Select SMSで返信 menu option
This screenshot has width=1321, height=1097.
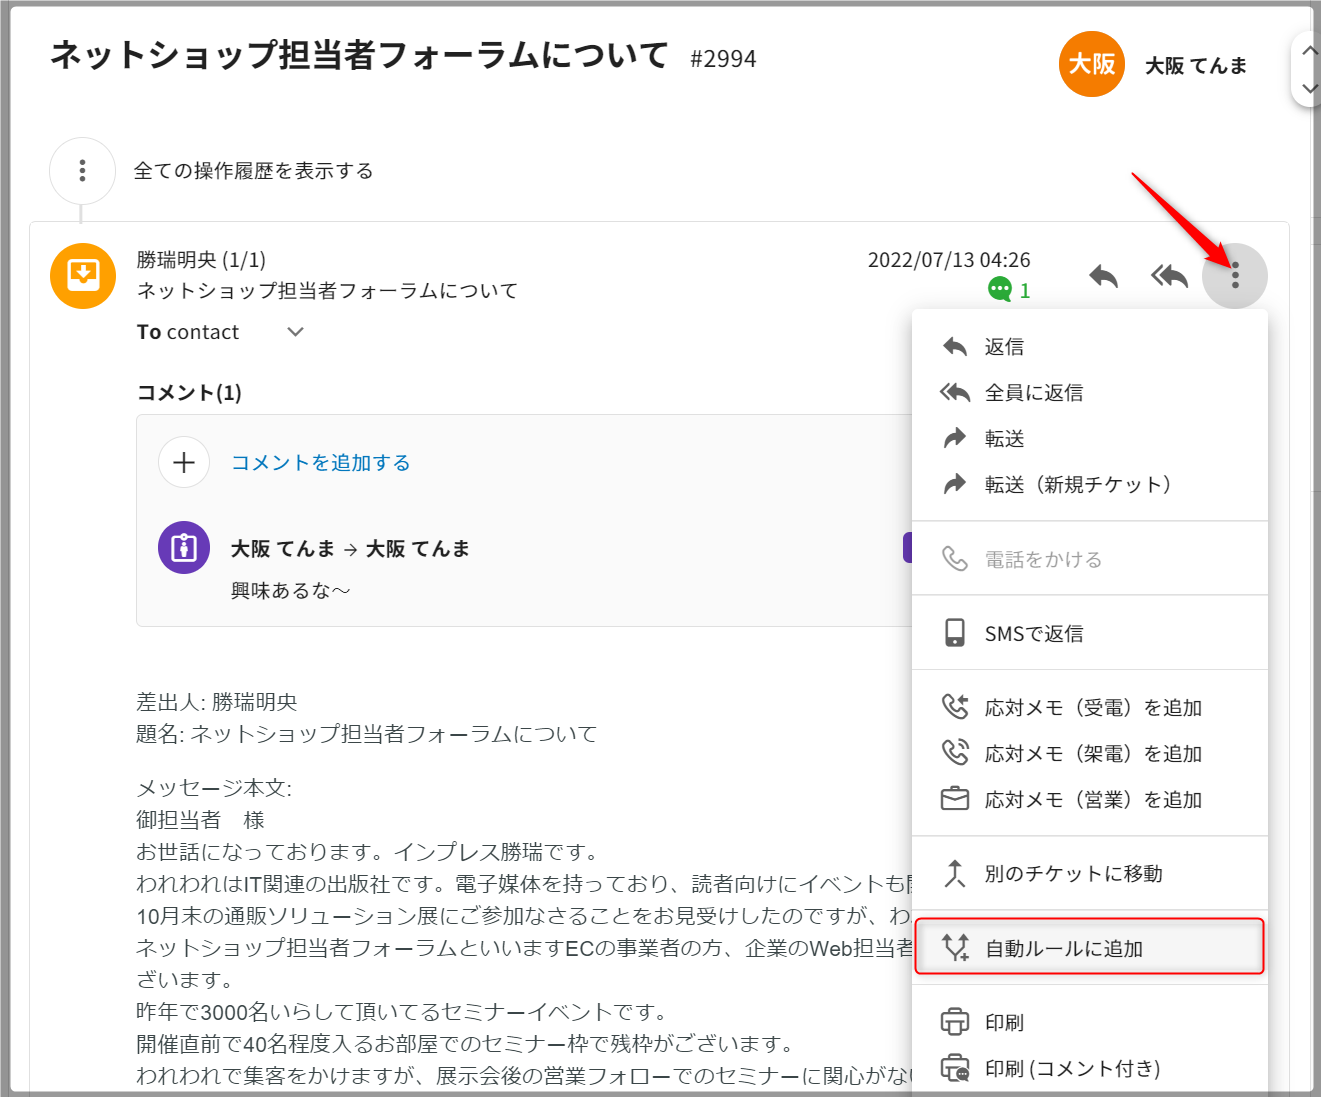[x=1033, y=634]
